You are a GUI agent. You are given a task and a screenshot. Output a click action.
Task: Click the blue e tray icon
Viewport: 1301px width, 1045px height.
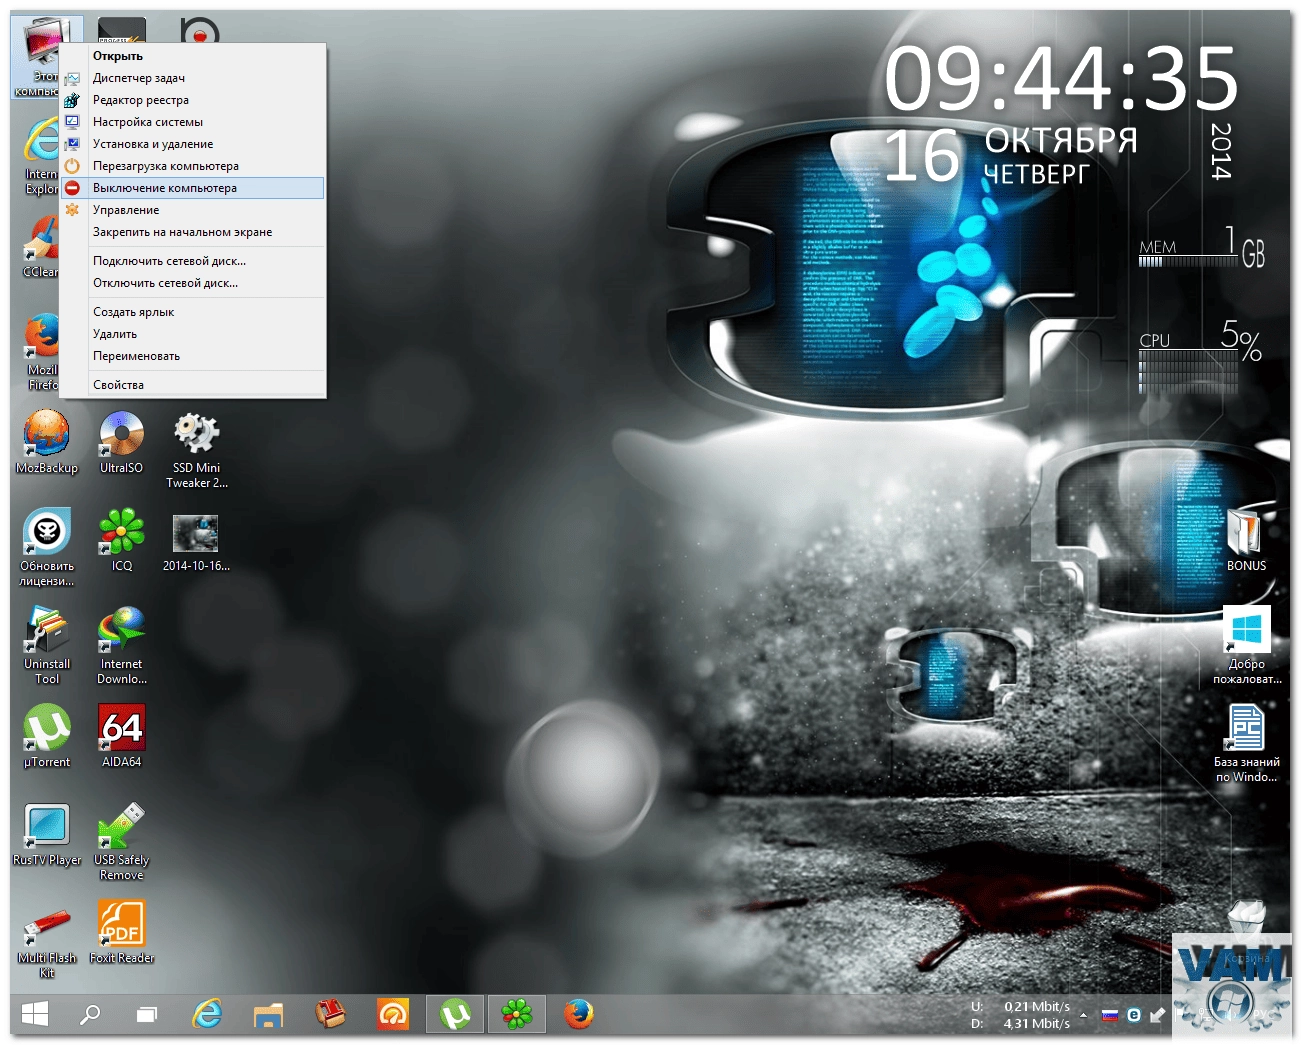(1134, 1014)
